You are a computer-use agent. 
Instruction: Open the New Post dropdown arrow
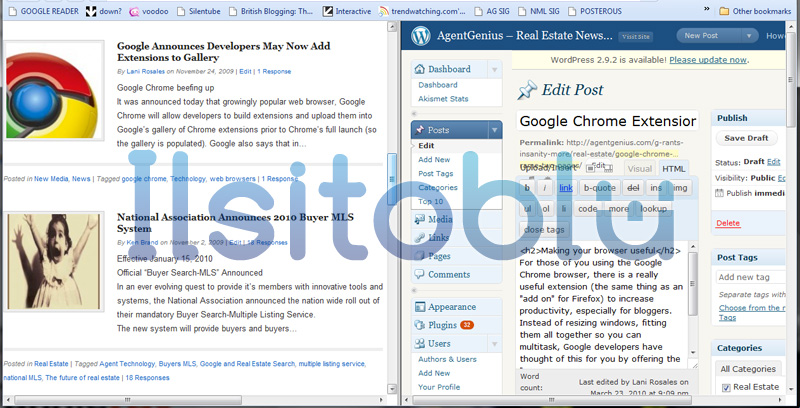(749, 36)
